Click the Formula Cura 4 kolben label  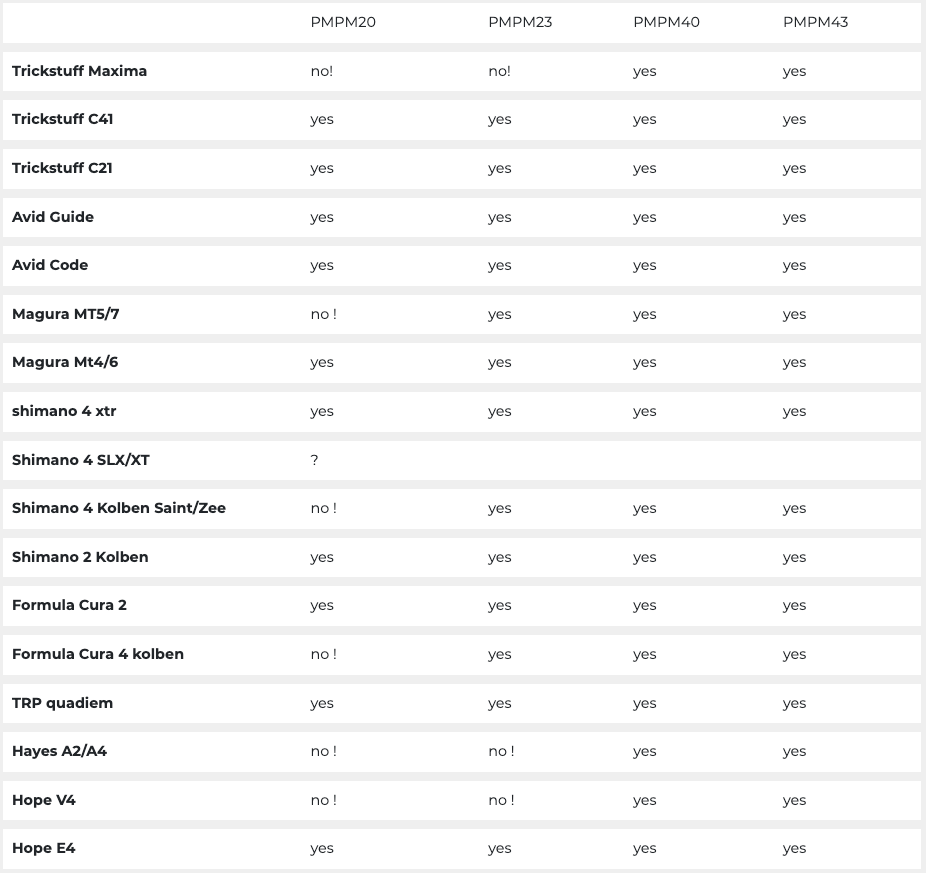click(98, 654)
